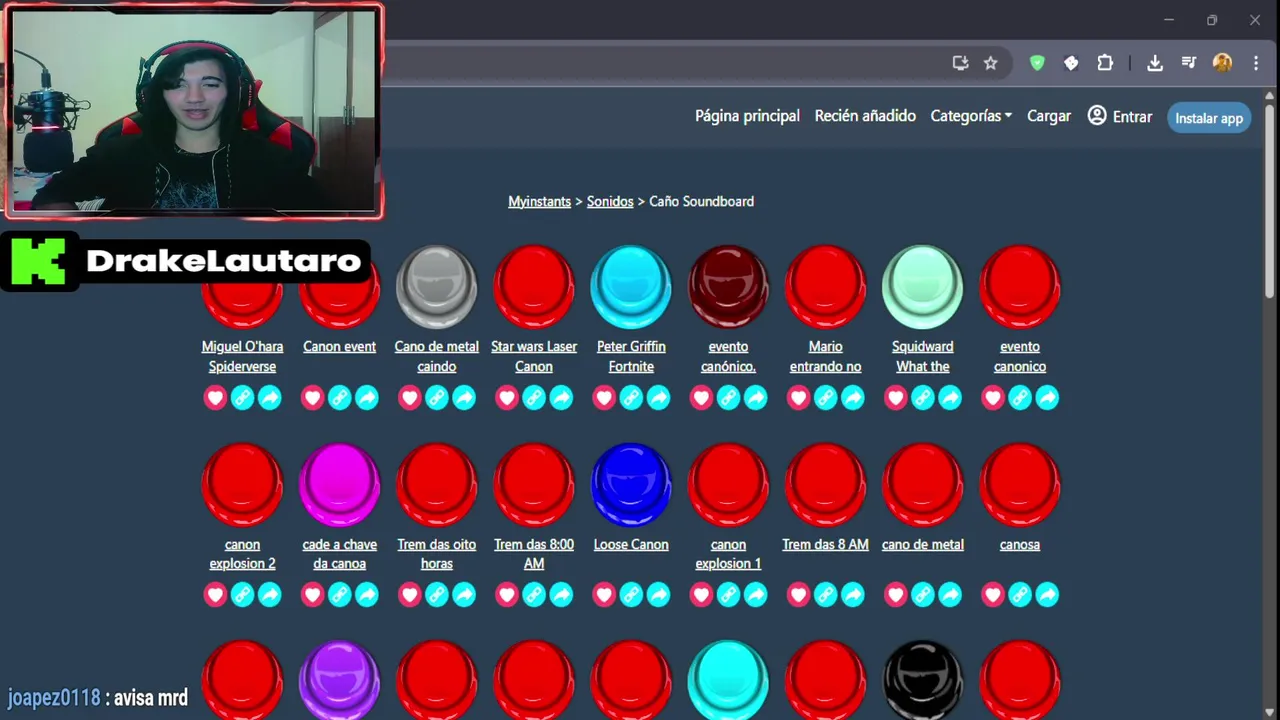
Task: Copy link for Peter Griffin Fortnite sound
Action: 631,398
